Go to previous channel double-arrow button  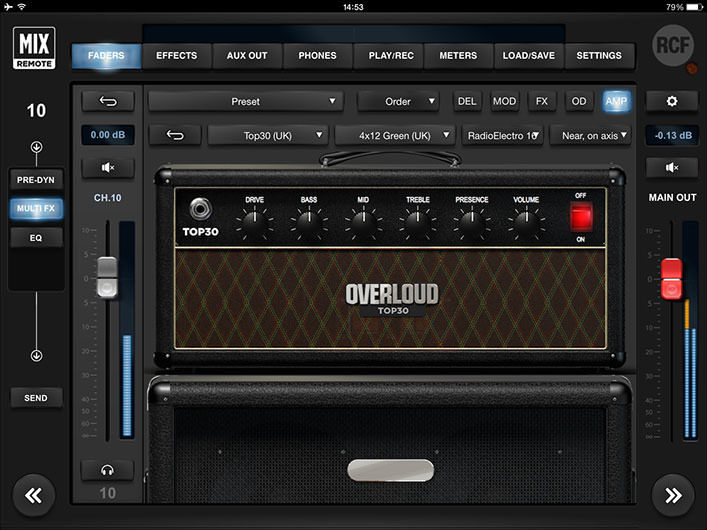pyautogui.click(x=35, y=494)
